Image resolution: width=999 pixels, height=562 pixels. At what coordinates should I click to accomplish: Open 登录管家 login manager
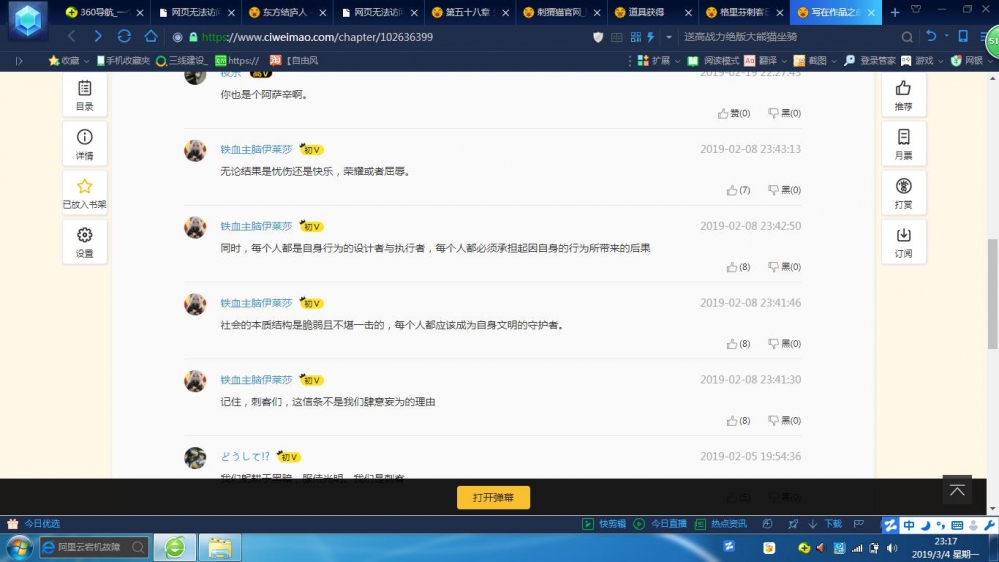pos(870,61)
